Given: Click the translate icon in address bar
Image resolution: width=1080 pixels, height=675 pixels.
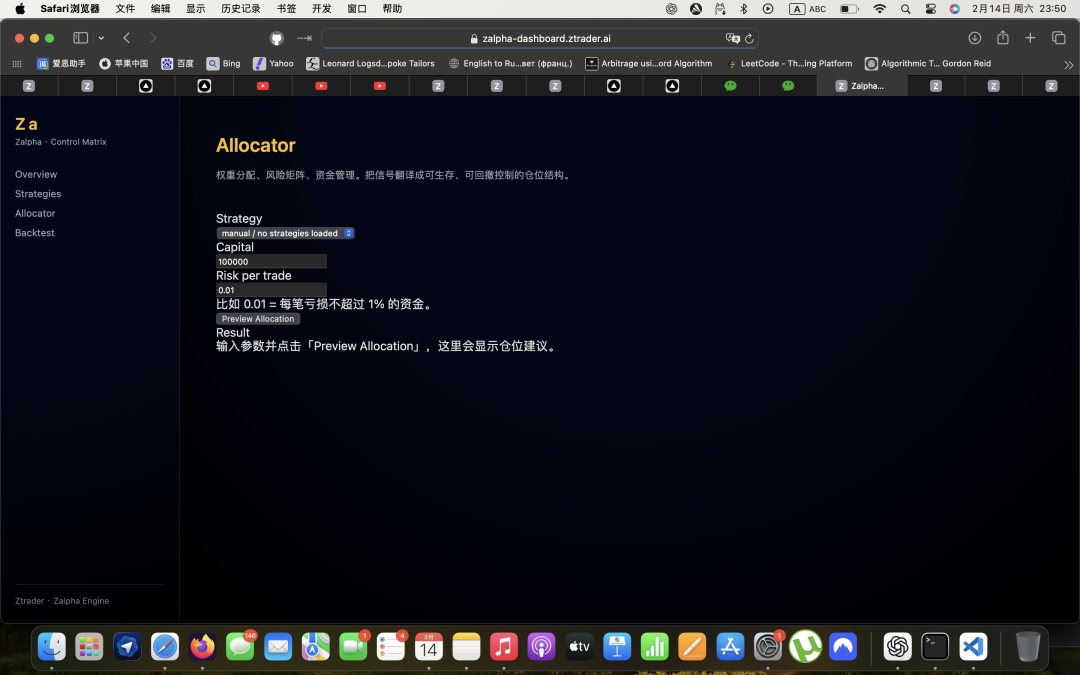Looking at the screenshot, I should (732, 39).
